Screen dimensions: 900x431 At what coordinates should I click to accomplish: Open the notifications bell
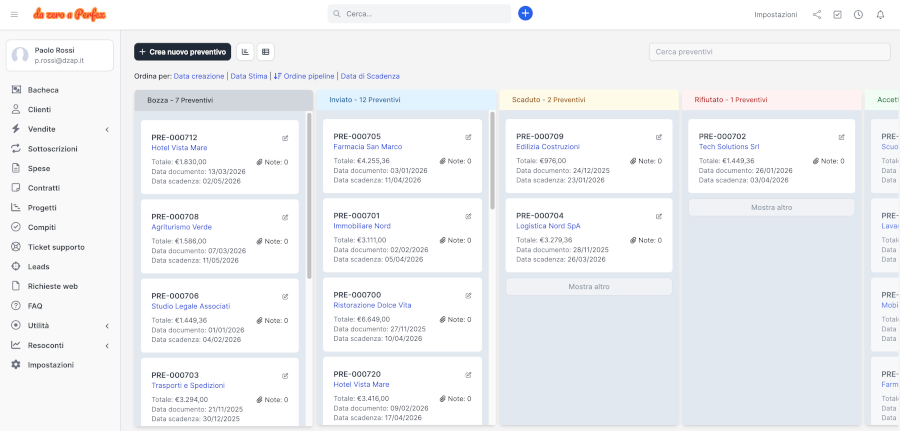point(880,15)
